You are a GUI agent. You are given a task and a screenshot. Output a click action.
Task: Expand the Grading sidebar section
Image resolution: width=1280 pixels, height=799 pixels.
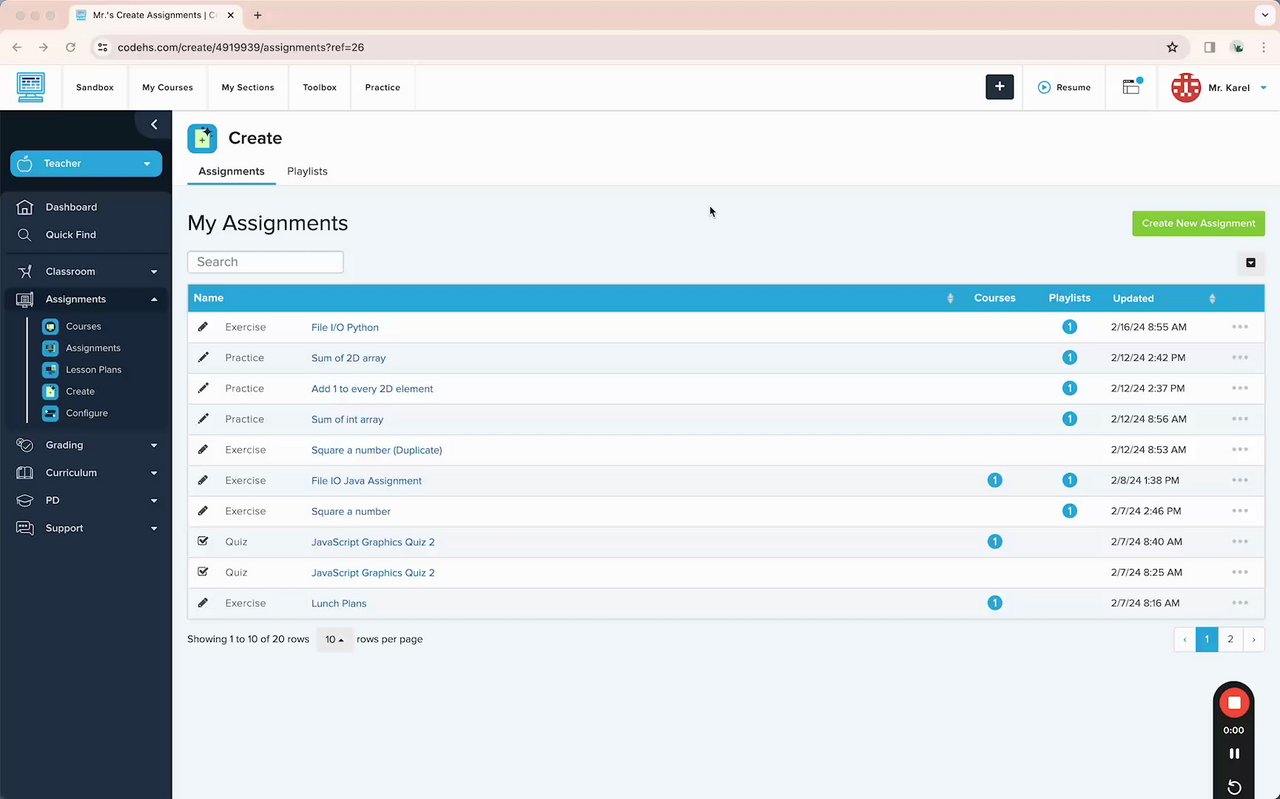pos(86,445)
